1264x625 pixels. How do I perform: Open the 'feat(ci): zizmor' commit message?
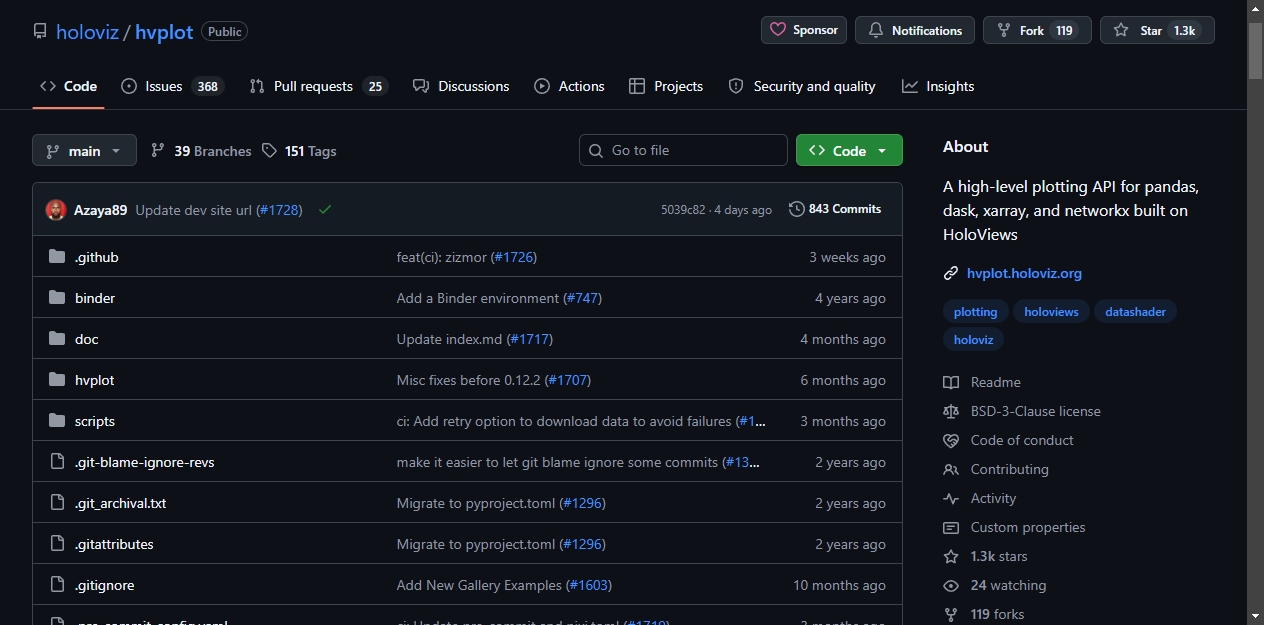pyautogui.click(x=441, y=257)
